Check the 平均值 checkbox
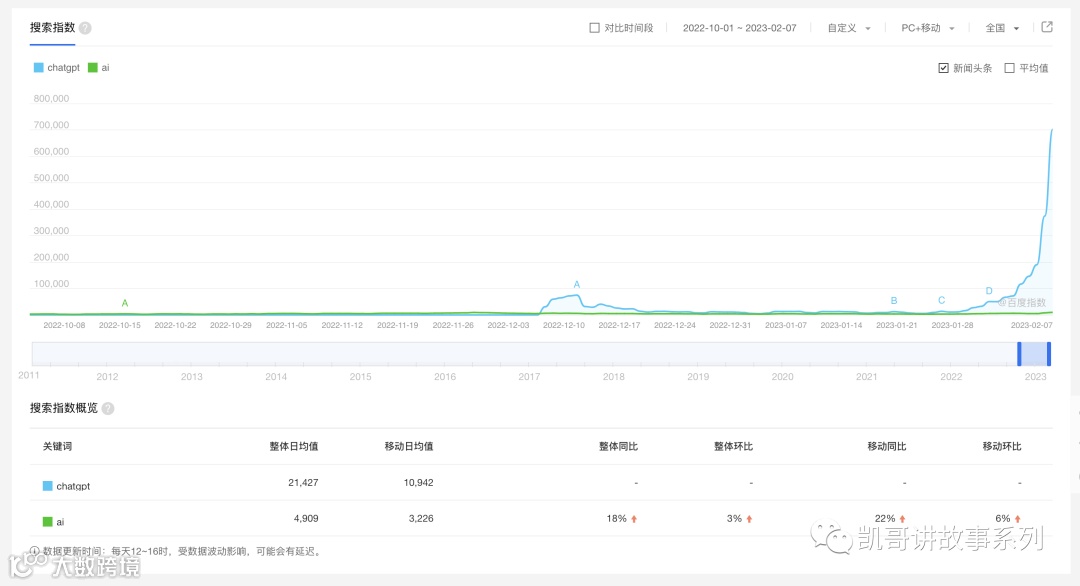This screenshot has width=1080, height=586. pos(1010,67)
